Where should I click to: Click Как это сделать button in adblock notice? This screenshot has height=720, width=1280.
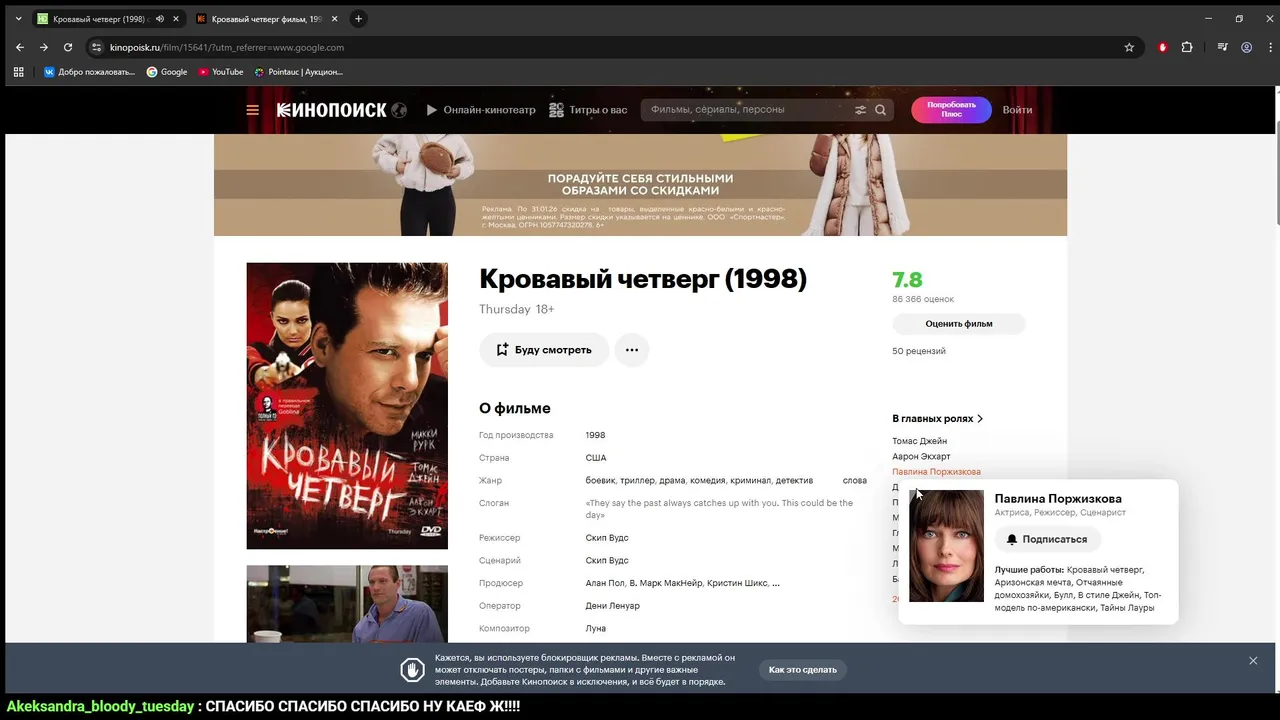coord(802,670)
